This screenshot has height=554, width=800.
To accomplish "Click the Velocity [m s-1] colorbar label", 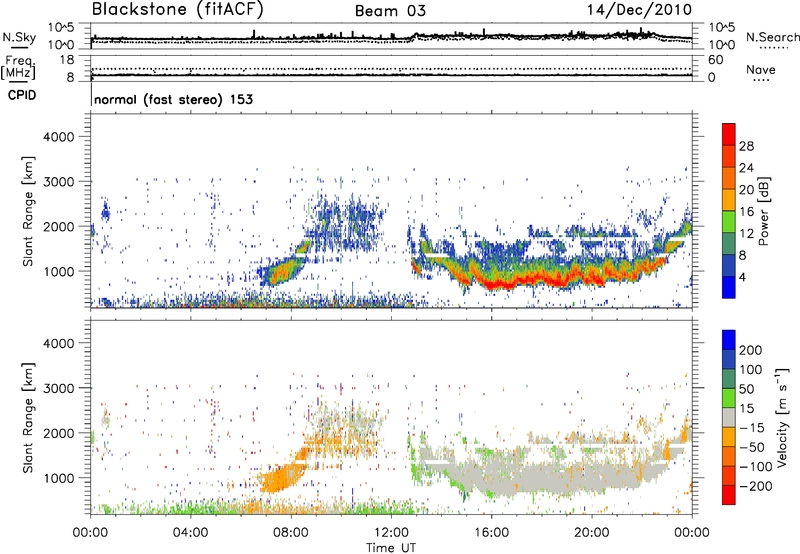I will [x=782, y=417].
